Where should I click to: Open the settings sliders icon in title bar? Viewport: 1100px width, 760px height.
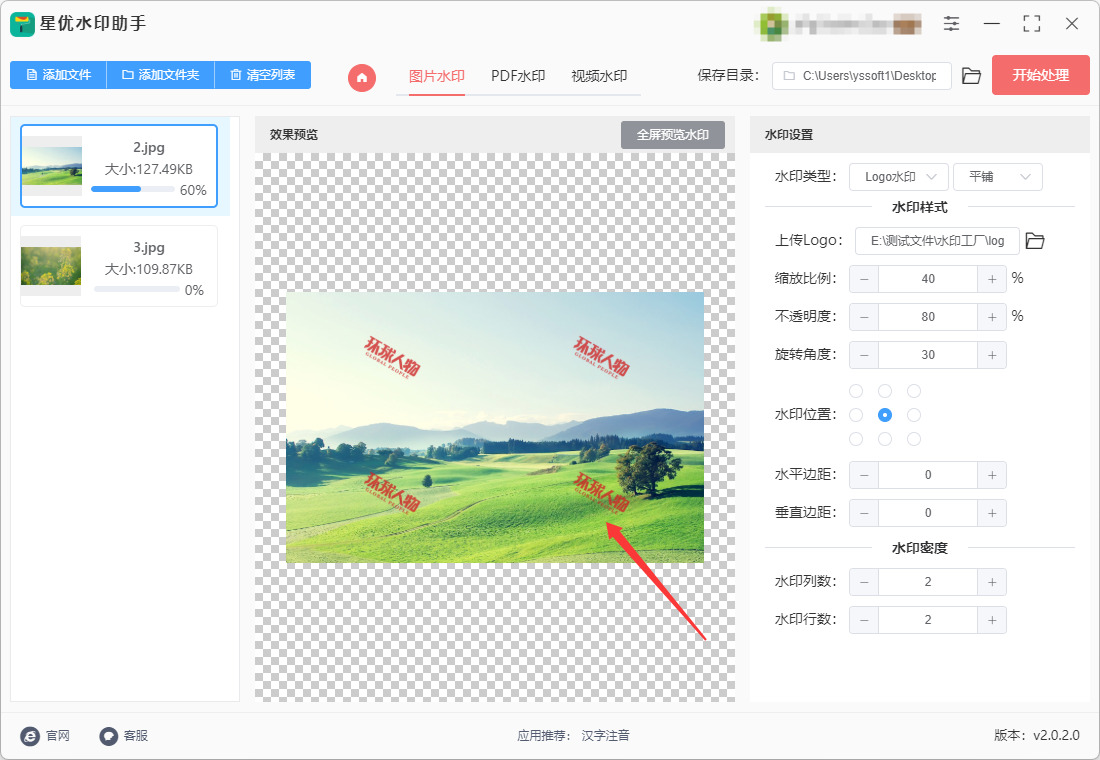click(951, 24)
